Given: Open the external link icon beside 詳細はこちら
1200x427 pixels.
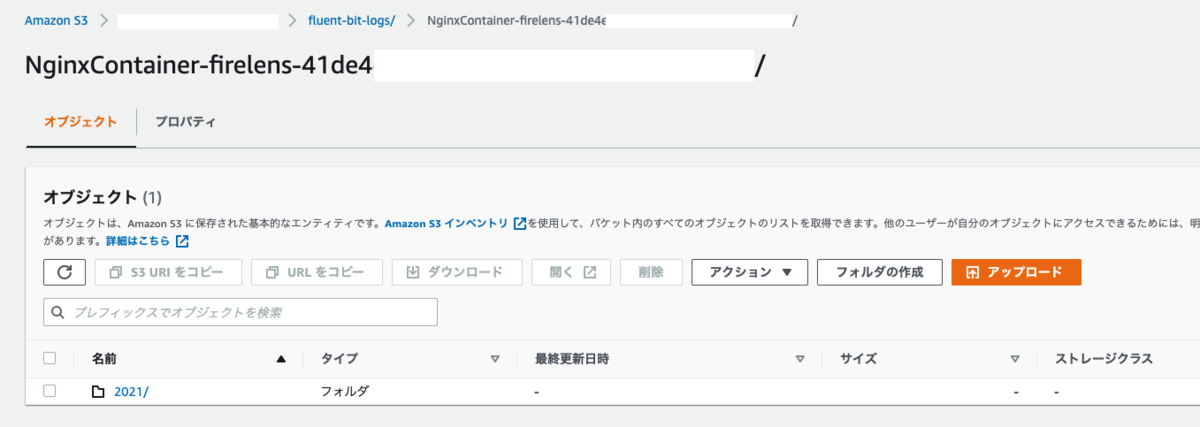Looking at the screenshot, I should coord(181,242).
